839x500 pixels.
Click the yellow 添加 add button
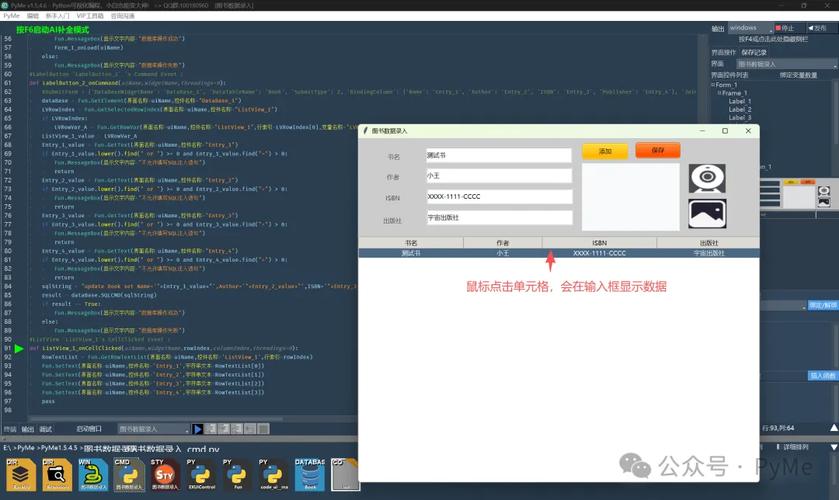605,151
